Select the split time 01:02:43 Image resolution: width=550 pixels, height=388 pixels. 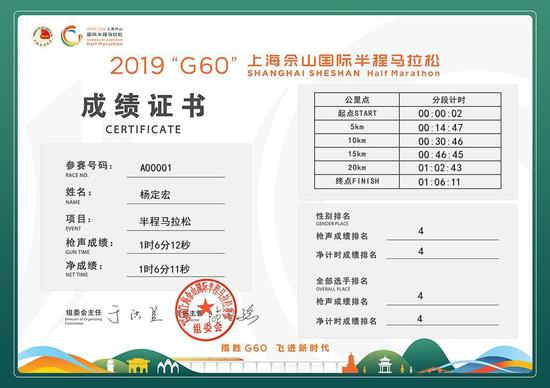click(440, 168)
